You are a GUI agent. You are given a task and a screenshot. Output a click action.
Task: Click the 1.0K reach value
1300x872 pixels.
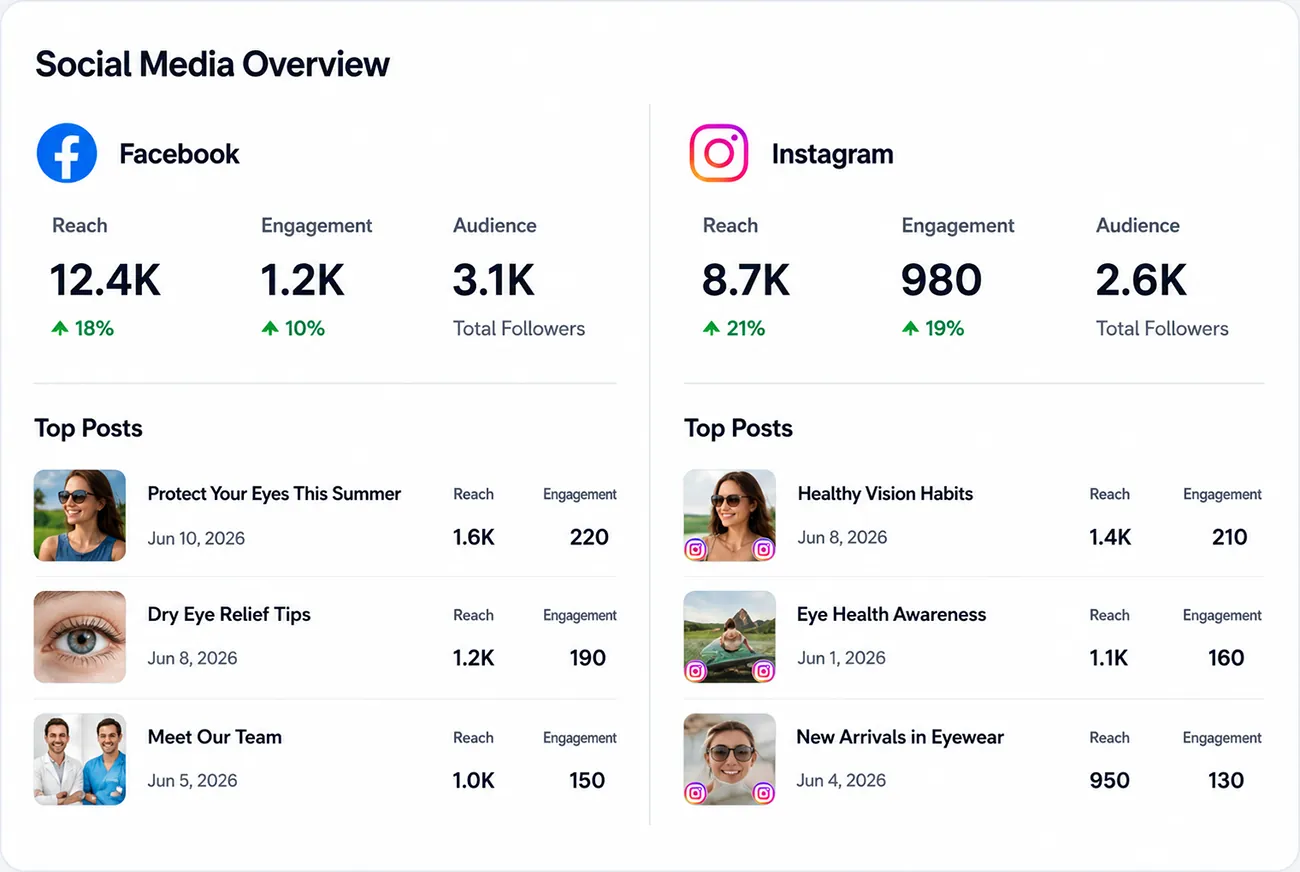[x=474, y=780]
